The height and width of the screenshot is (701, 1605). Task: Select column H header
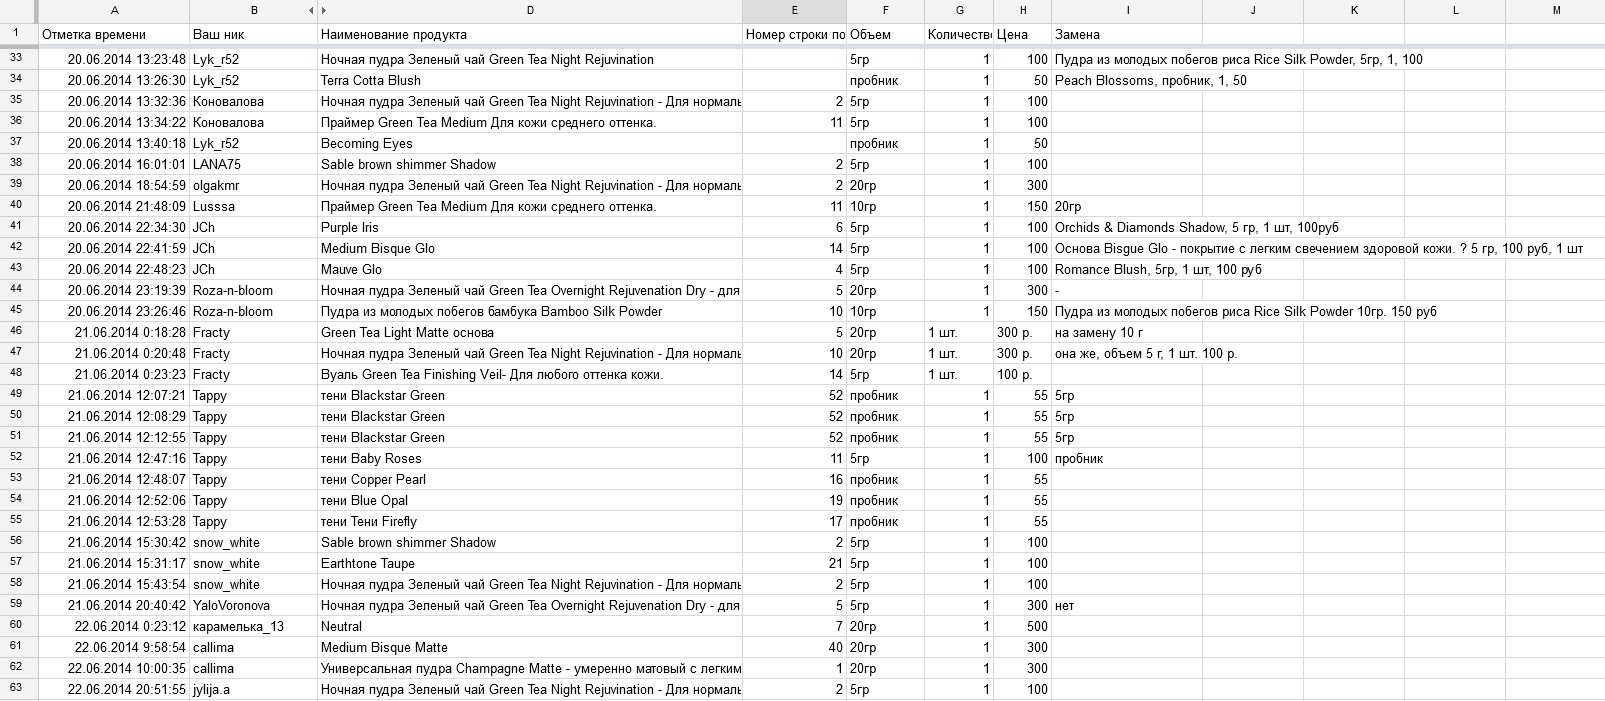[1022, 11]
